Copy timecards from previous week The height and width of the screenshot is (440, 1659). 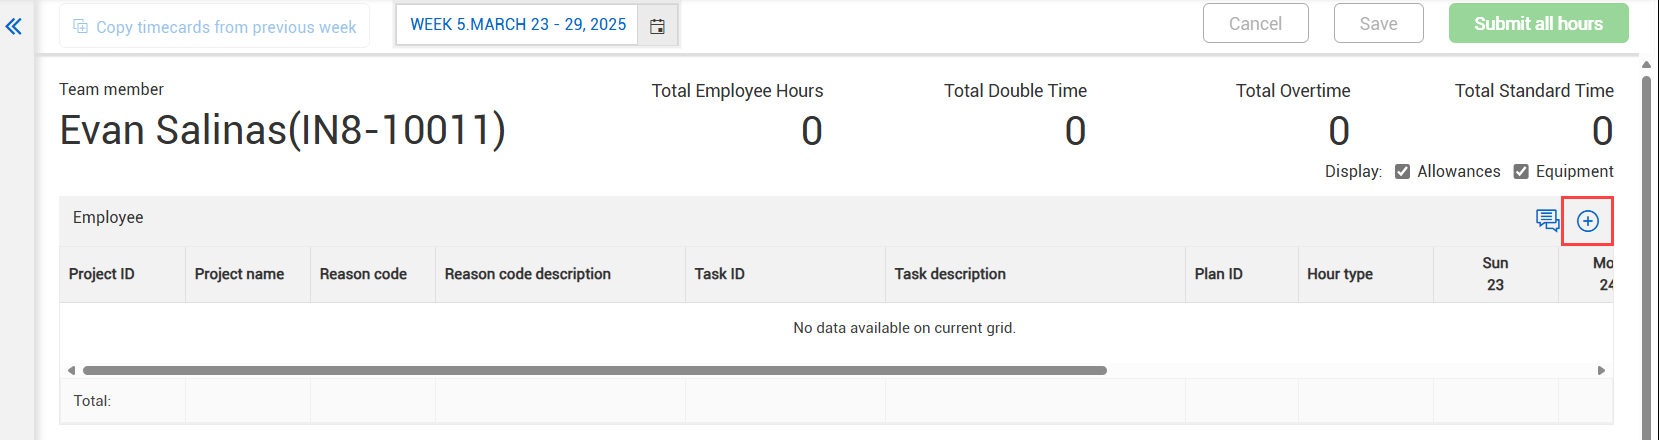tap(225, 27)
